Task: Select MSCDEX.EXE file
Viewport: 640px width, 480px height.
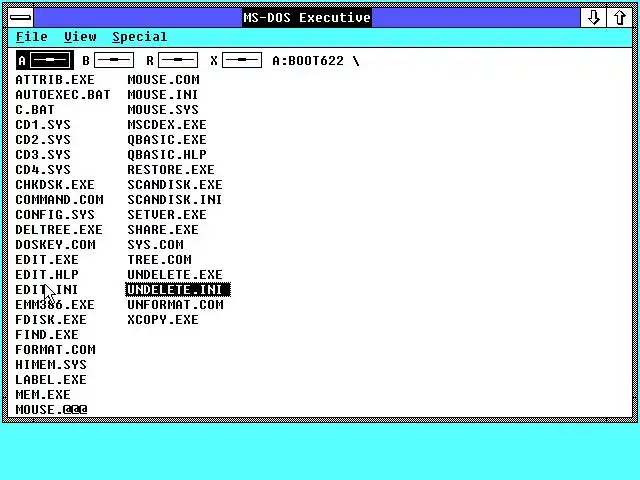Action: [167, 124]
